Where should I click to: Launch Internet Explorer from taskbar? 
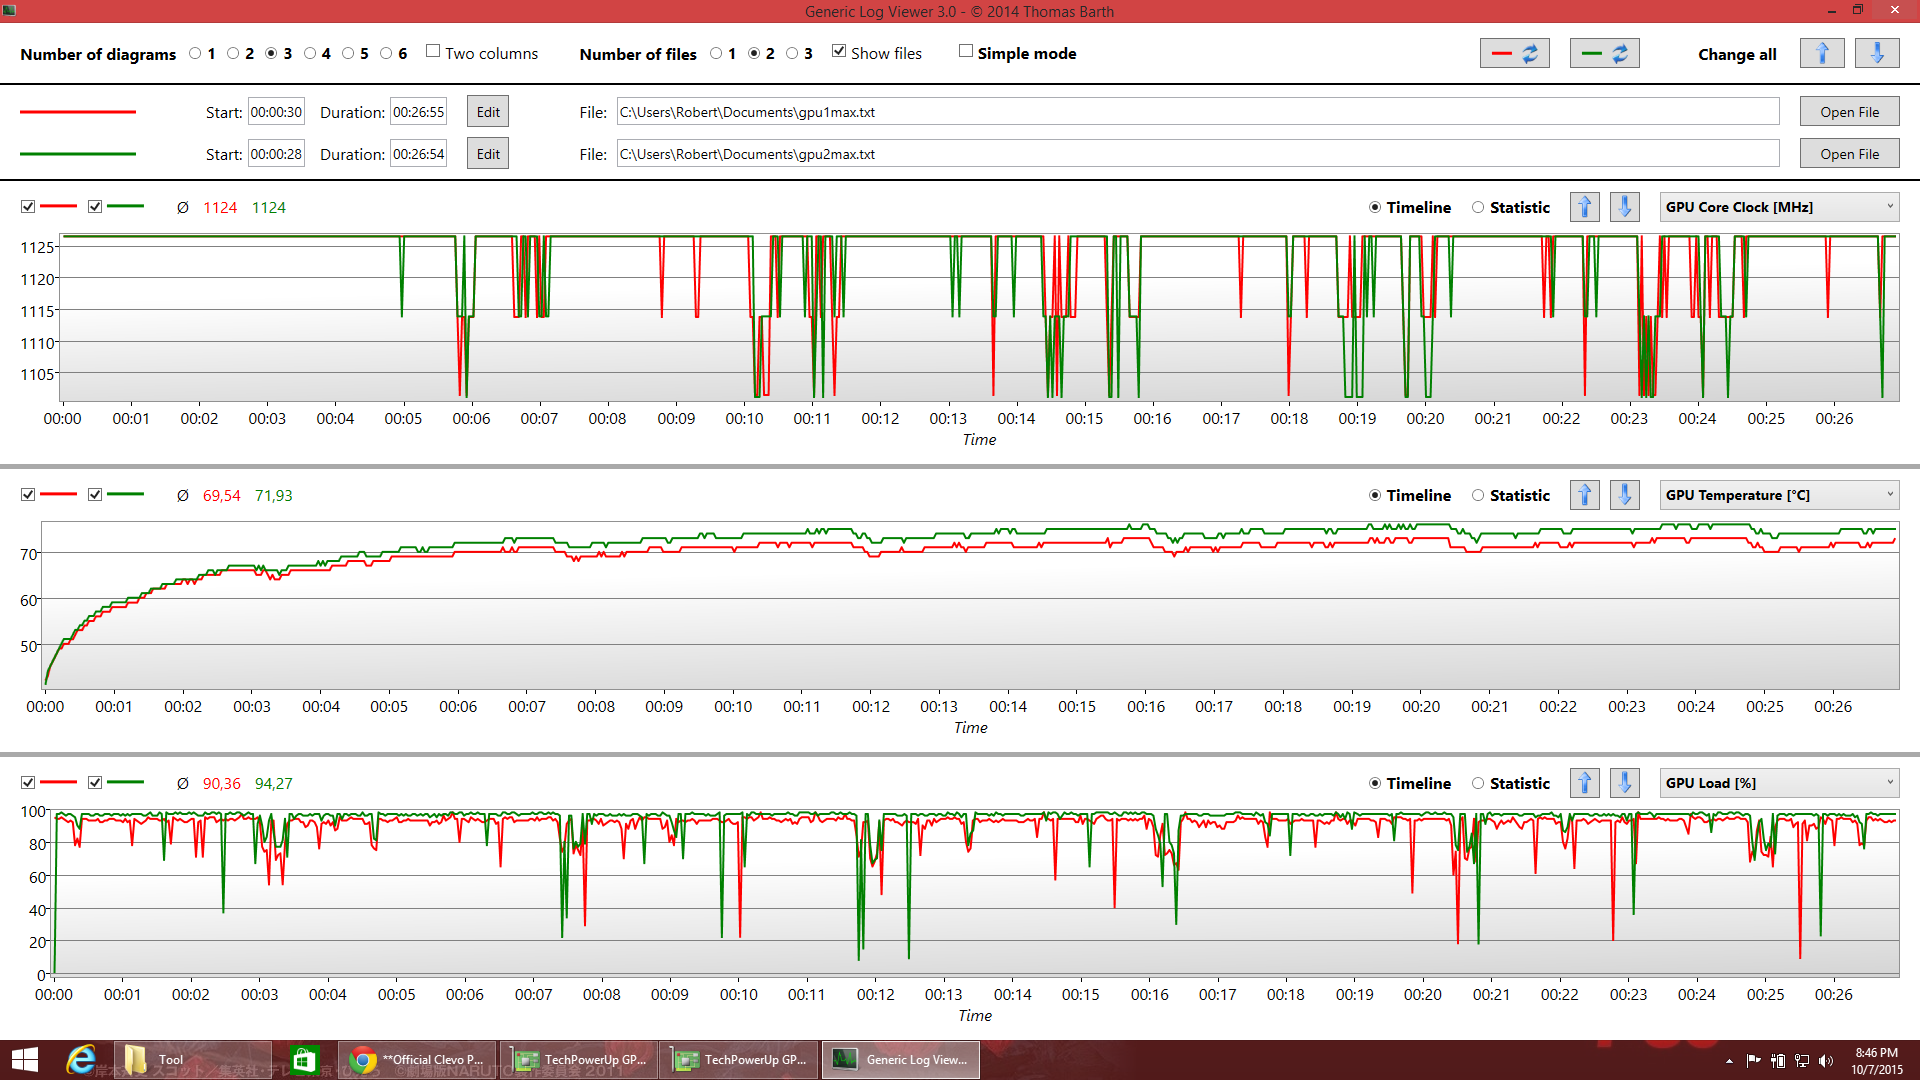click(x=81, y=1060)
